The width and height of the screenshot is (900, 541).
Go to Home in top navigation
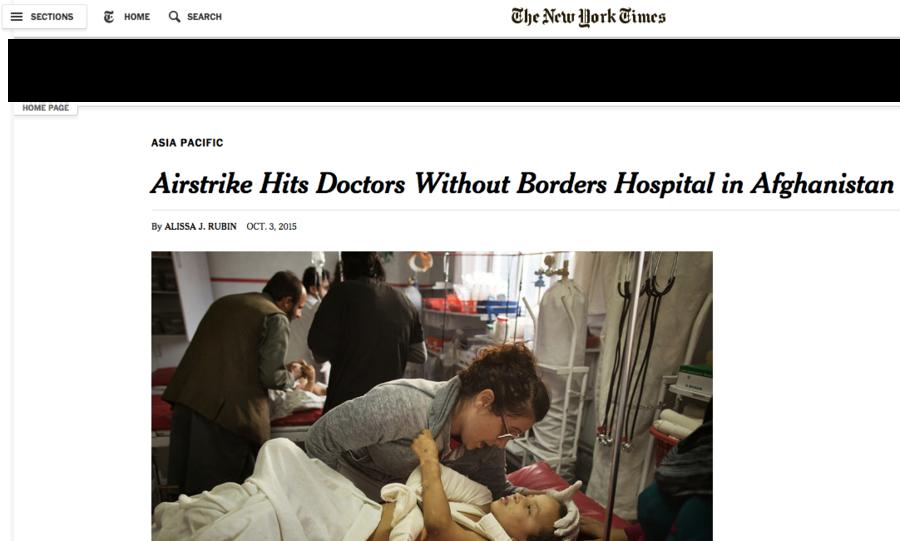coord(137,17)
